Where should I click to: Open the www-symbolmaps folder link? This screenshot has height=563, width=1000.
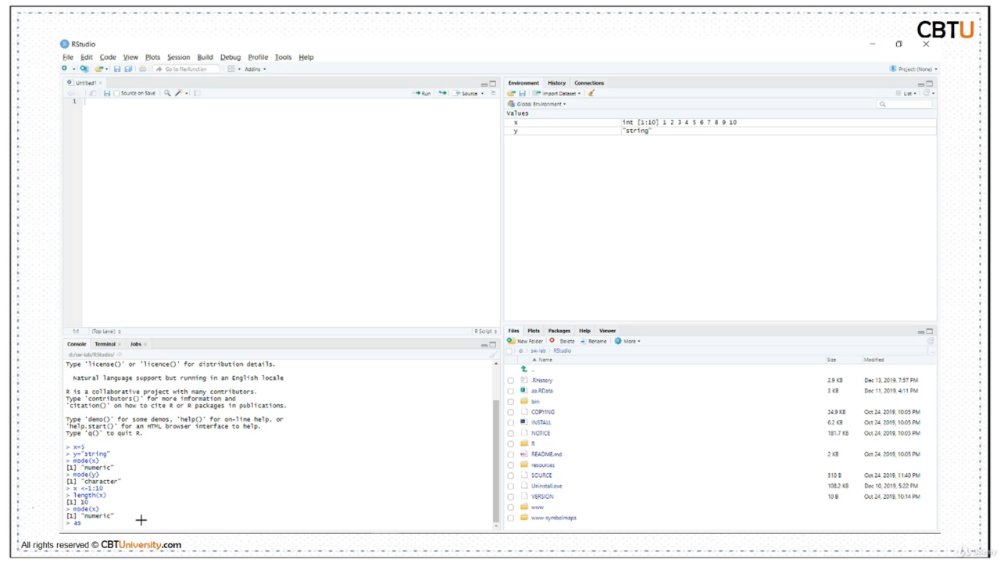tap(554, 518)
